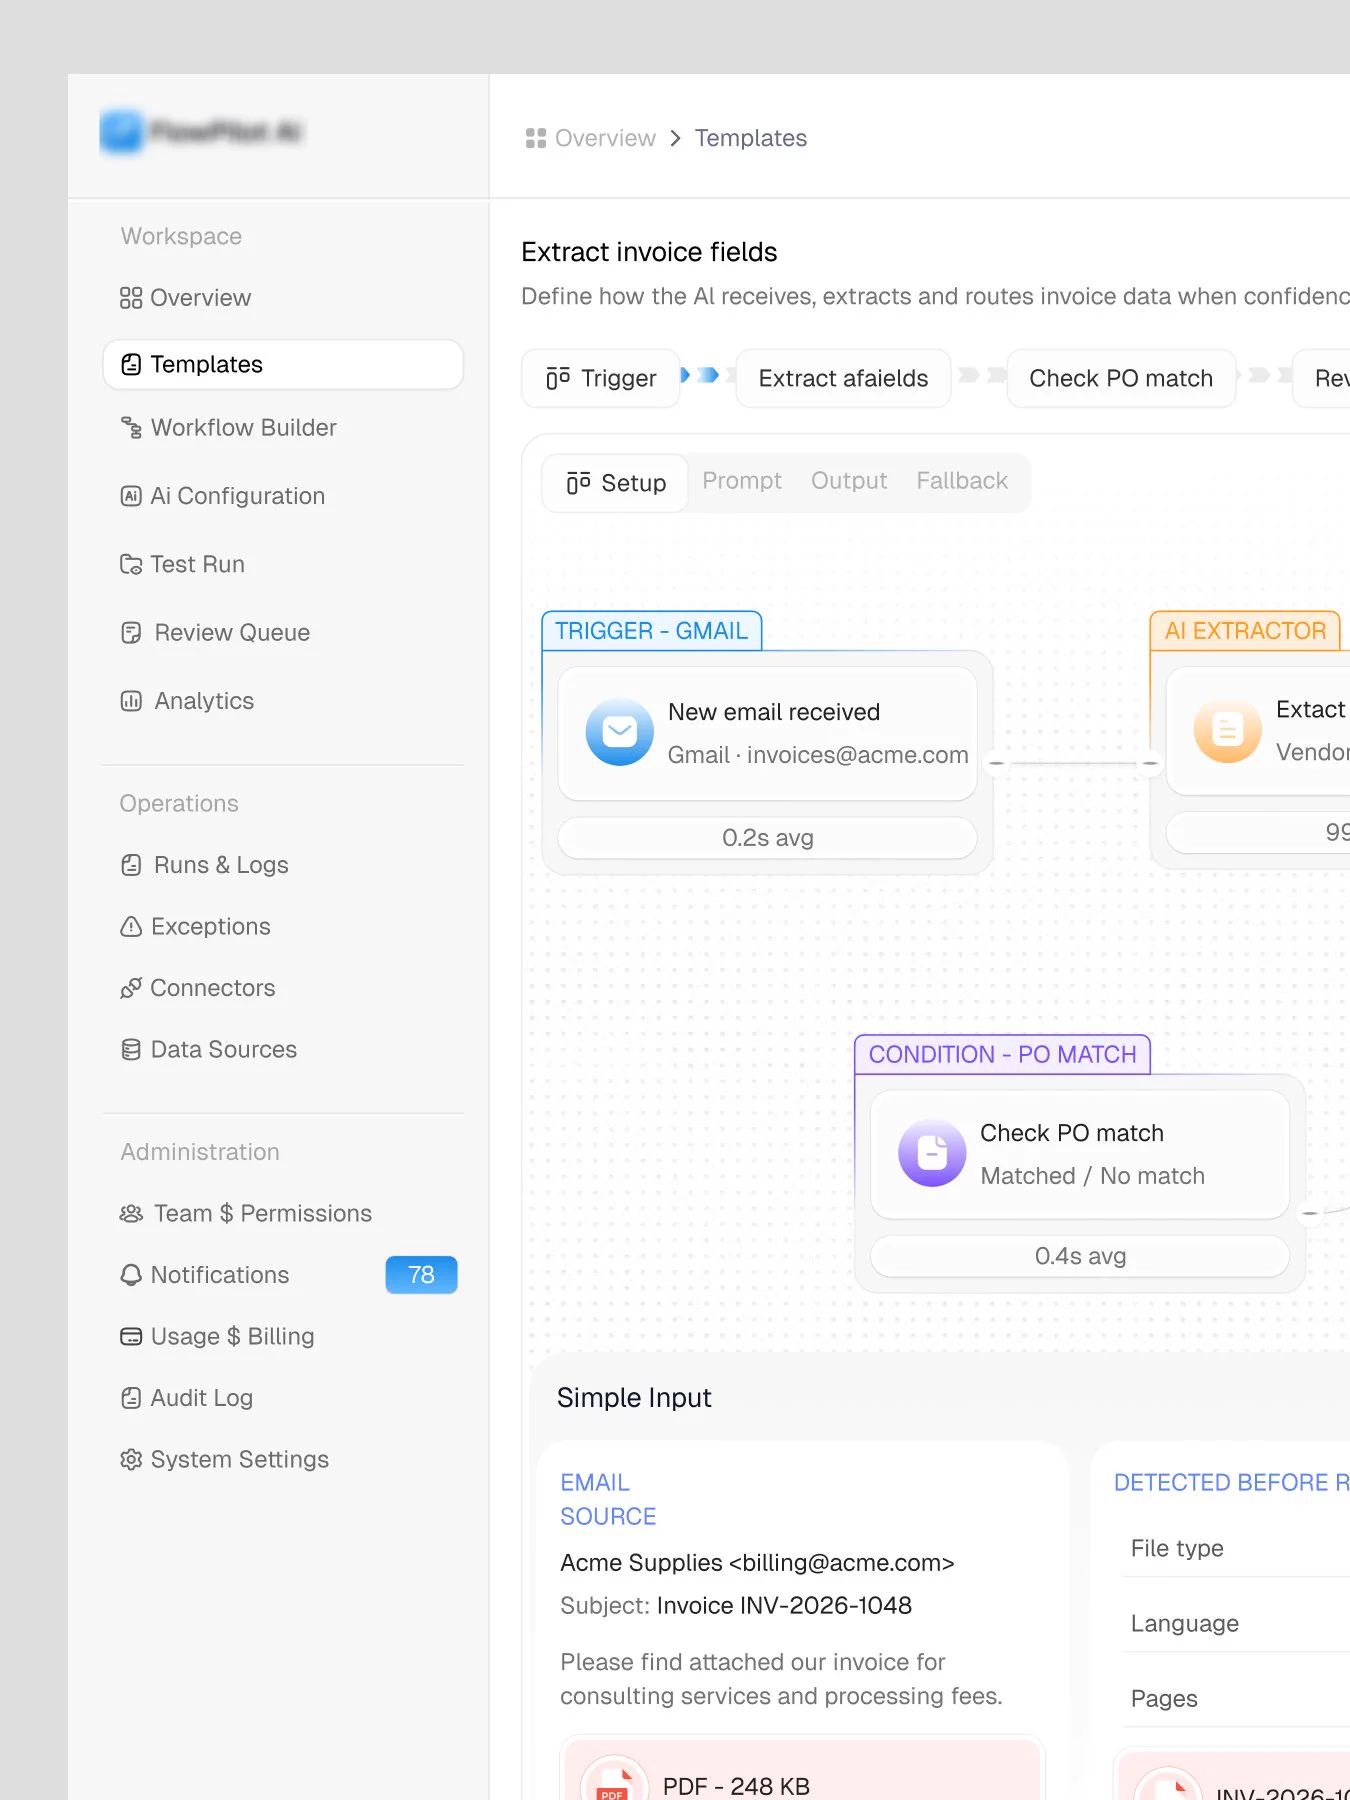This screenshot has width=1350, height=1800.
Task: Click the Notifications badge showing 78
Action: click(x=421, y=1275)
